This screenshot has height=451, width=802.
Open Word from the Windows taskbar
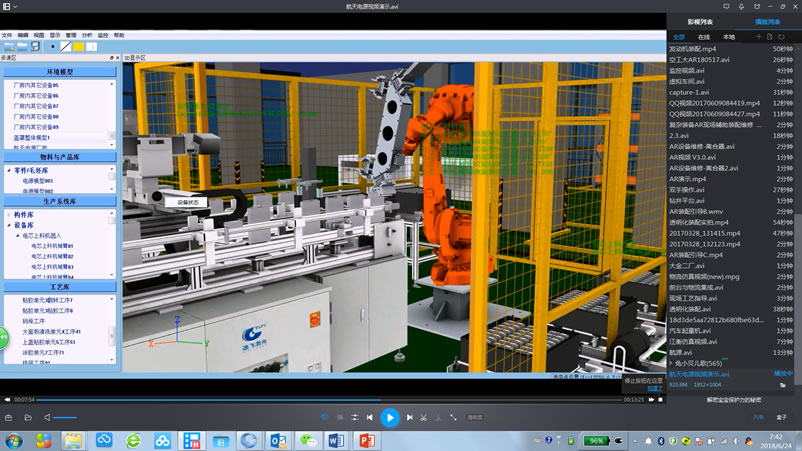click(335, 440)
